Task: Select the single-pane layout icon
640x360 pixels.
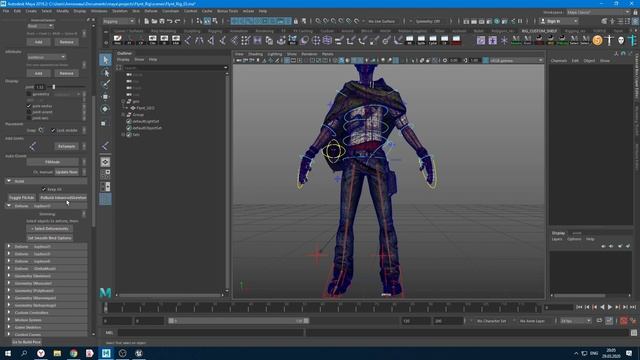Action: tap(105, 162)
